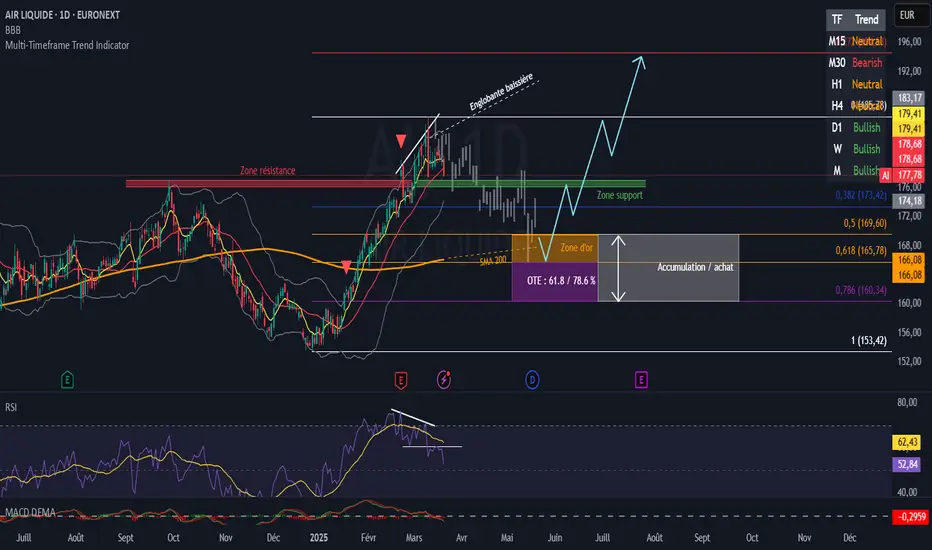
Task: Click the 192,00 price scale value
Action: point(909,71)
